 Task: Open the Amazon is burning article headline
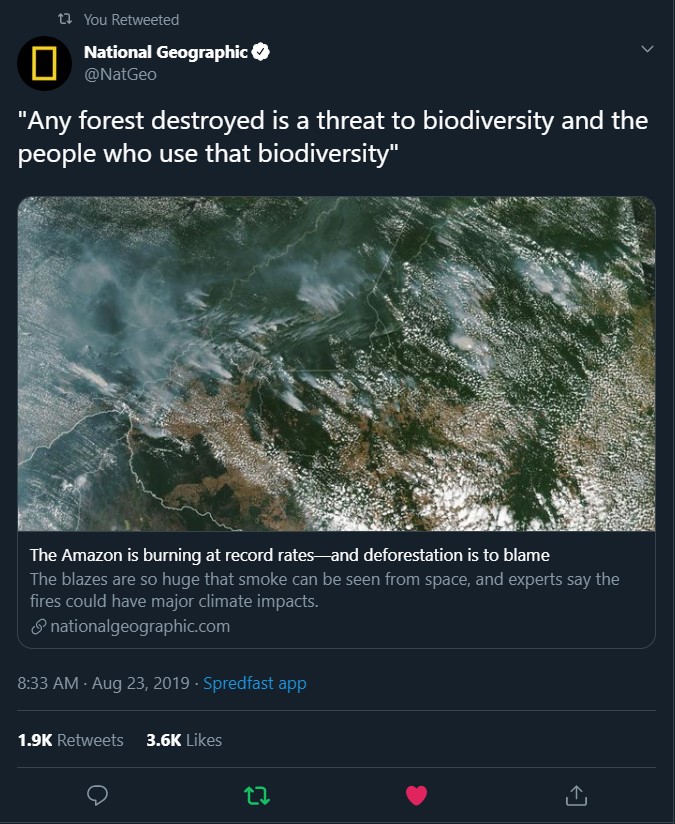coord(290,555)
